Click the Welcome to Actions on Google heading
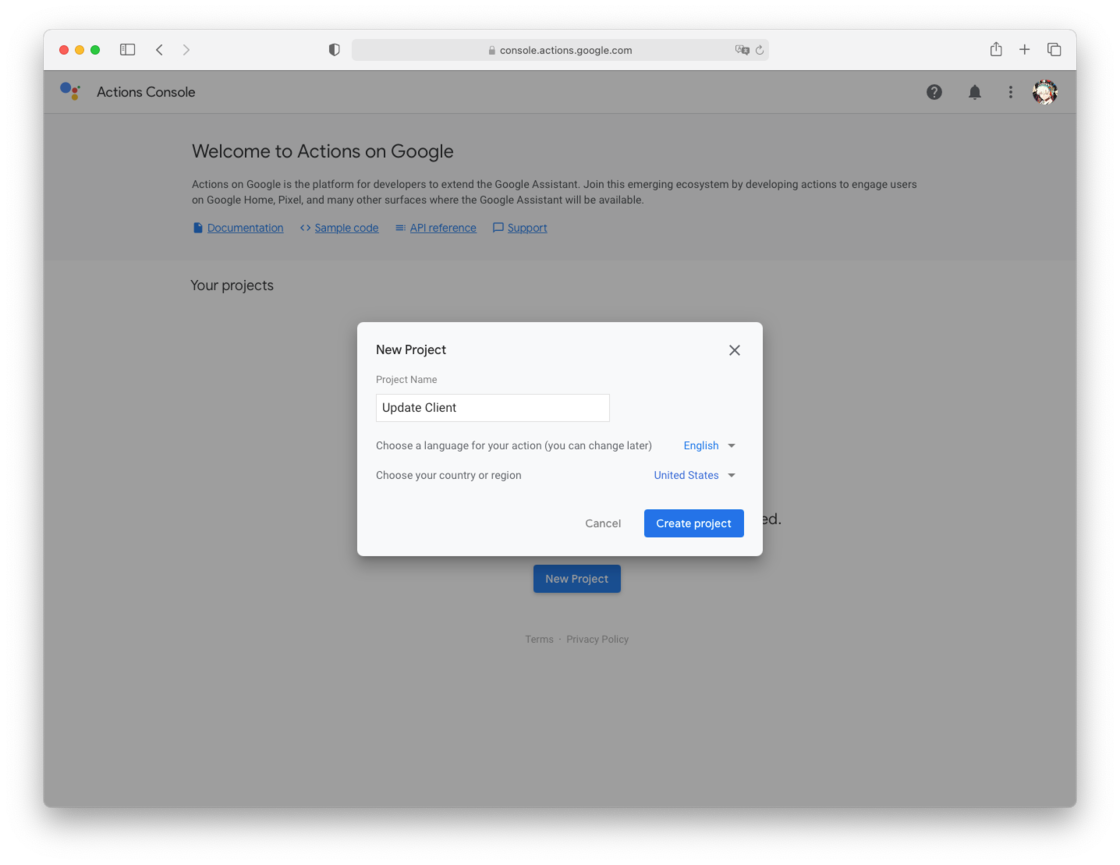Image resolution: width=1120 pixels, height=865 pixels. coord(322,151)
